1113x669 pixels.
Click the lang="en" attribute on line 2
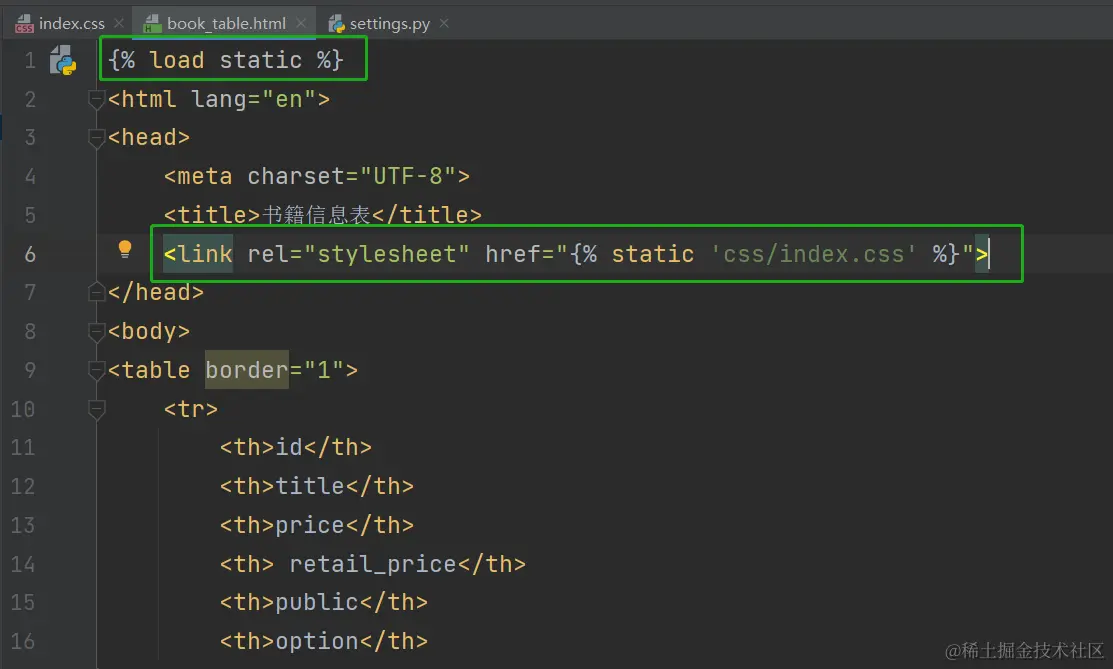pos(253,99)
